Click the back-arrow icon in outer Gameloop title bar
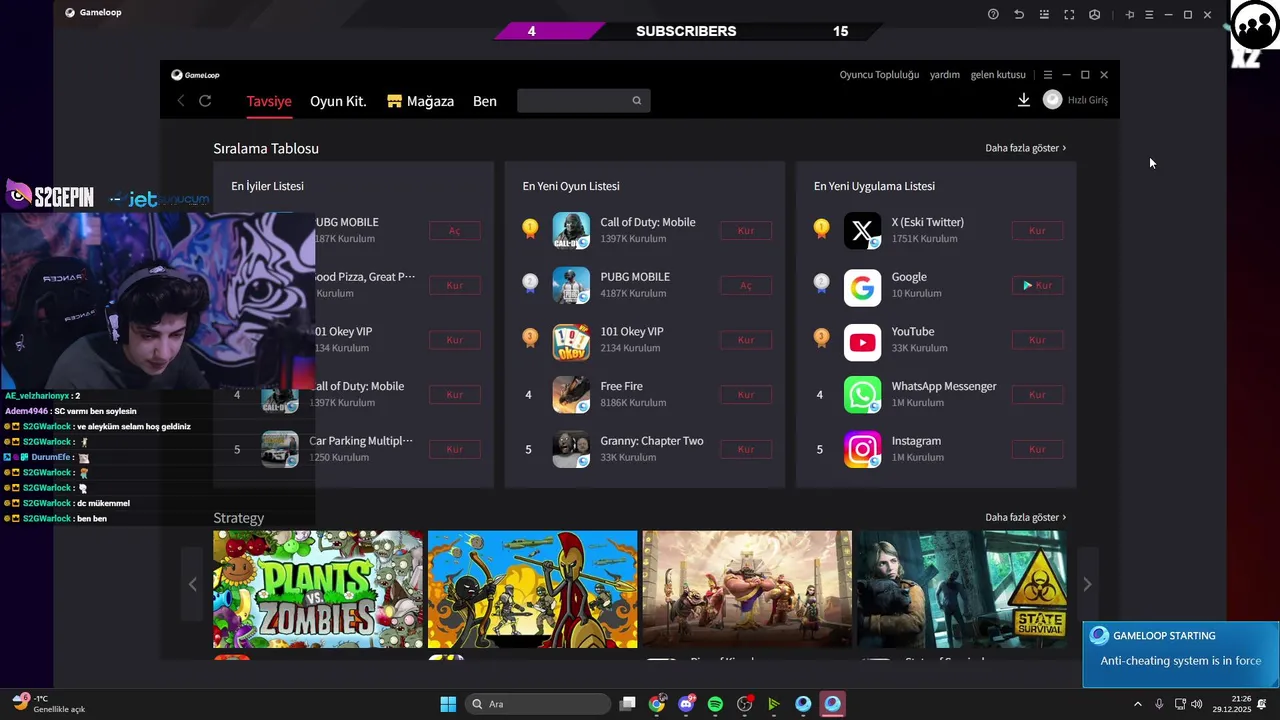 [x=1018, y=14]
